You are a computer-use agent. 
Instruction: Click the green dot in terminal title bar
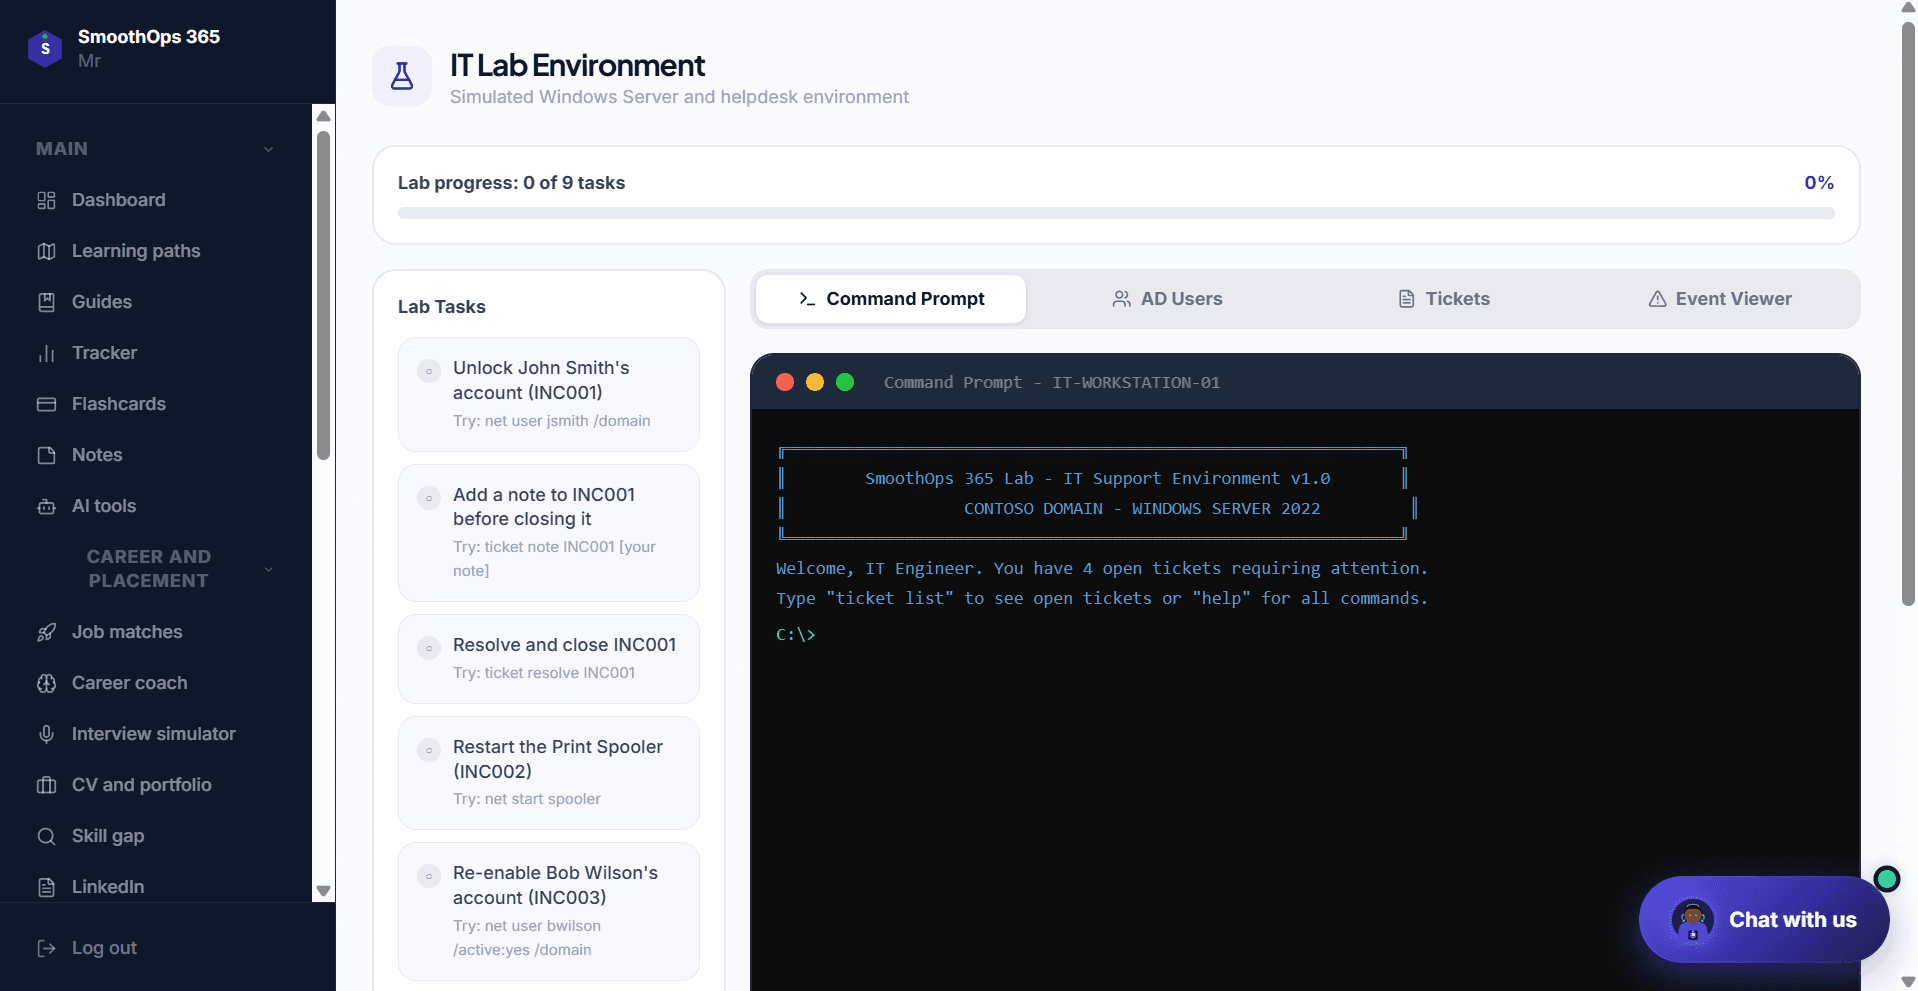[x=845, y=382]
